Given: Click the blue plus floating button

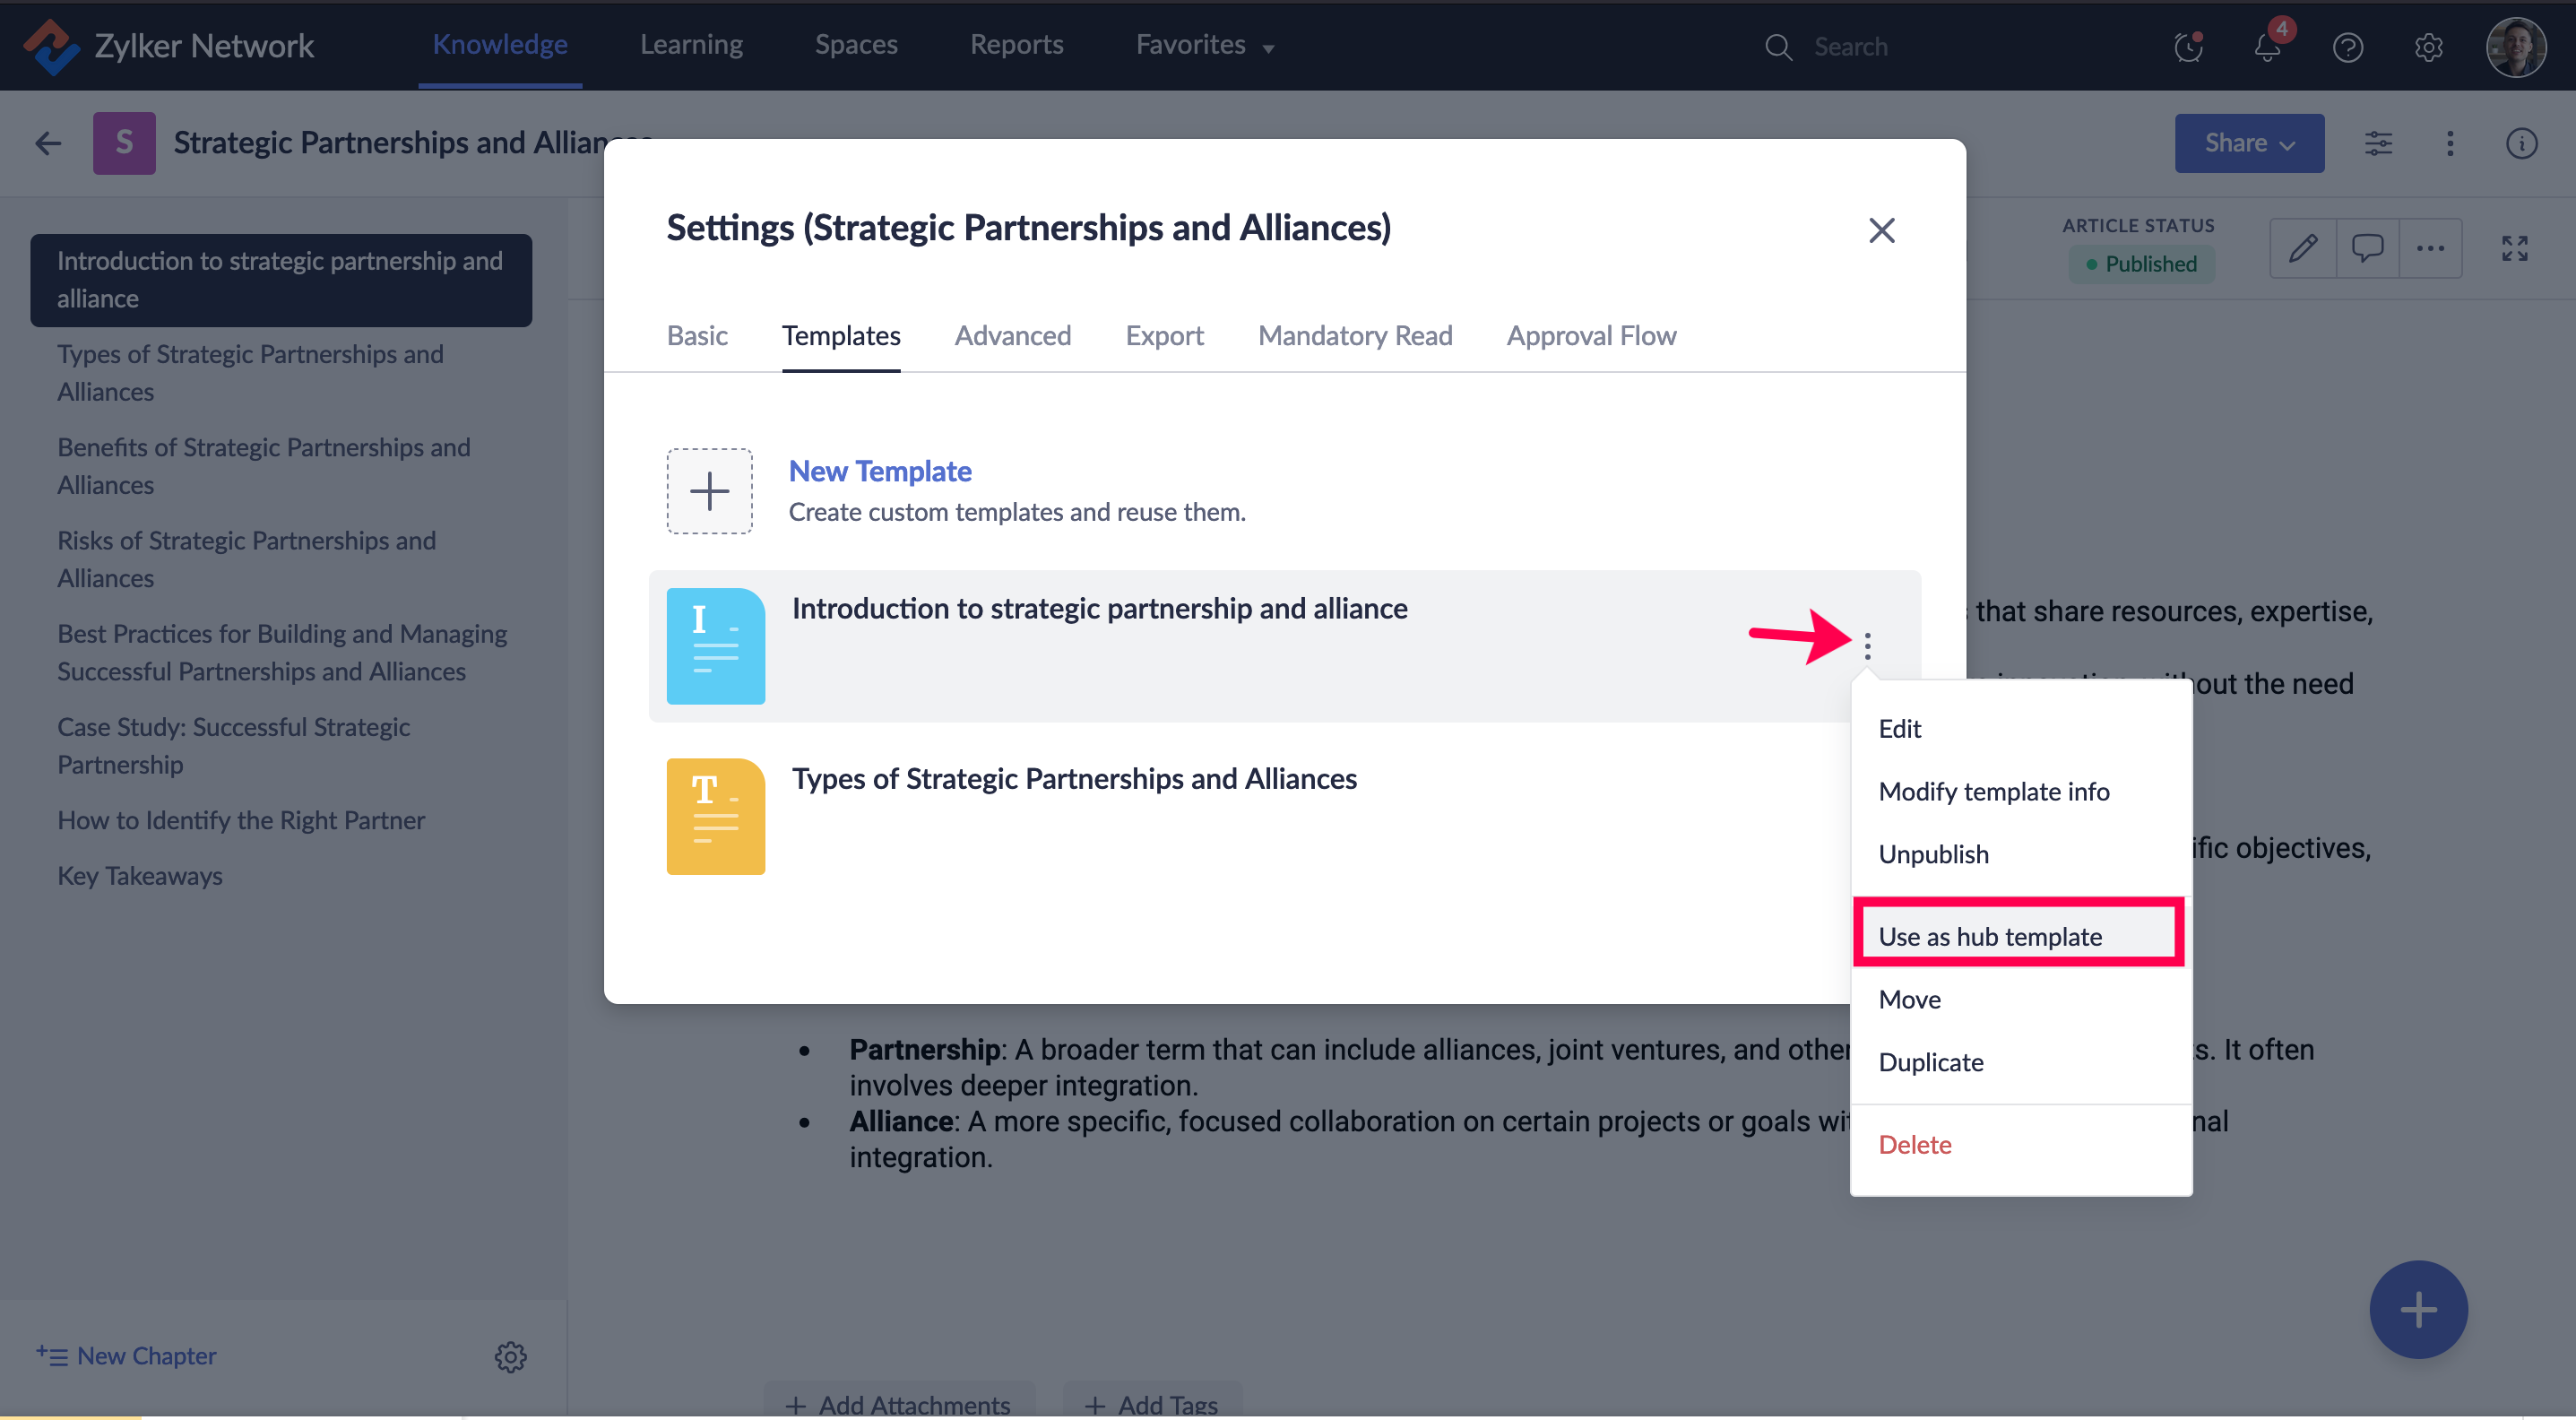Looking at the screenshot, I should pos(2417,1309).
